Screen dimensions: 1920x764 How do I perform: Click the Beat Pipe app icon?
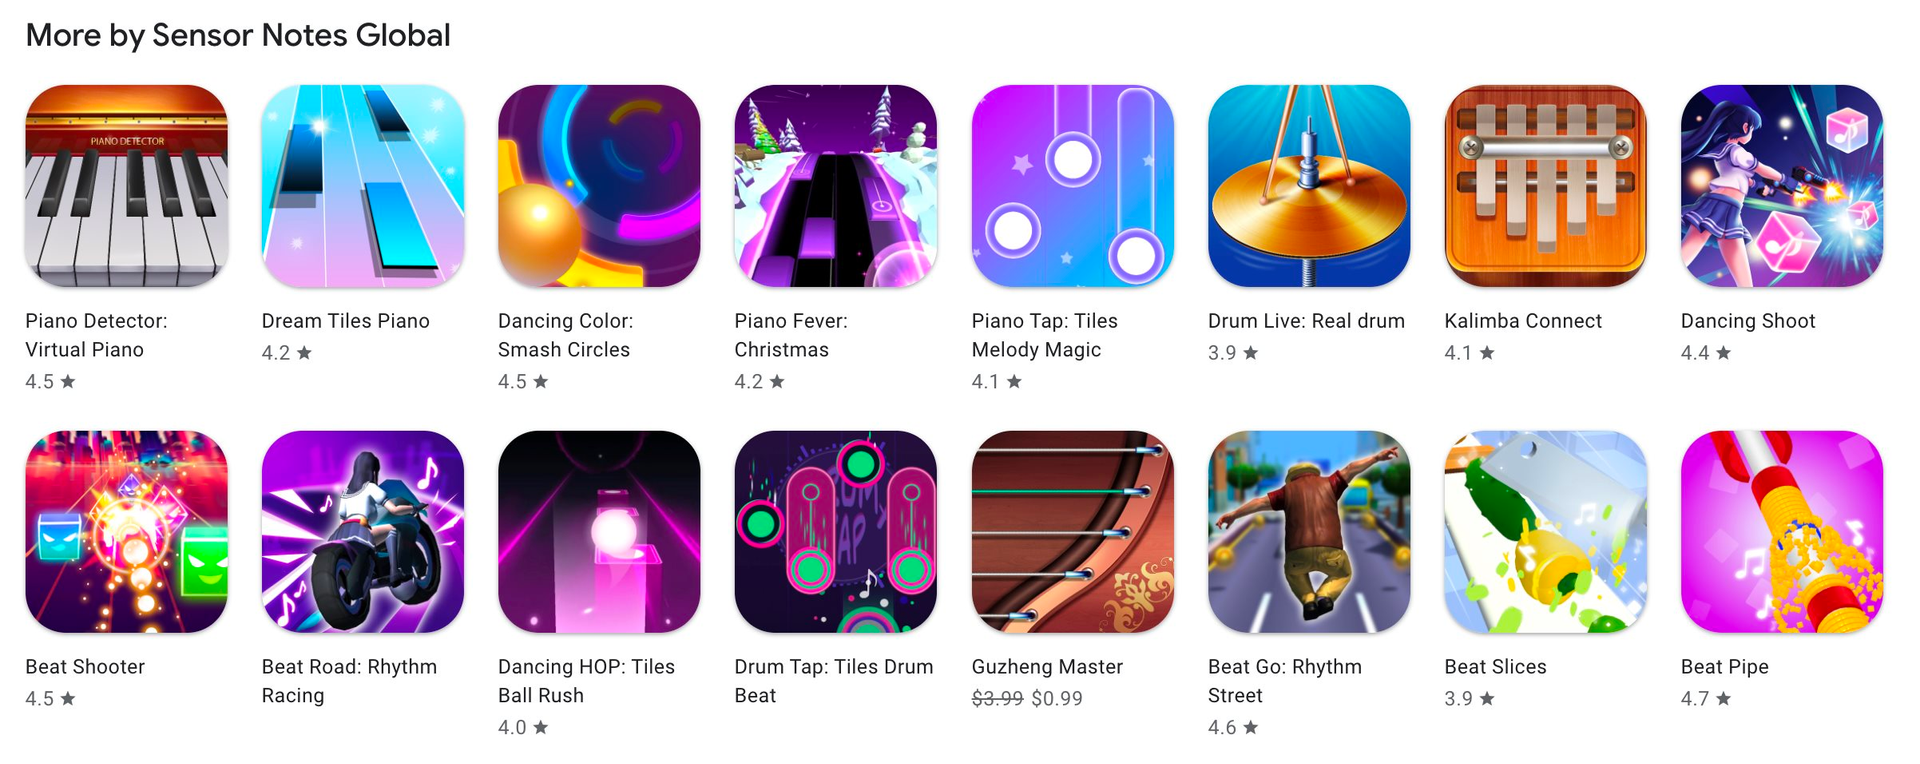(1782, 532)
